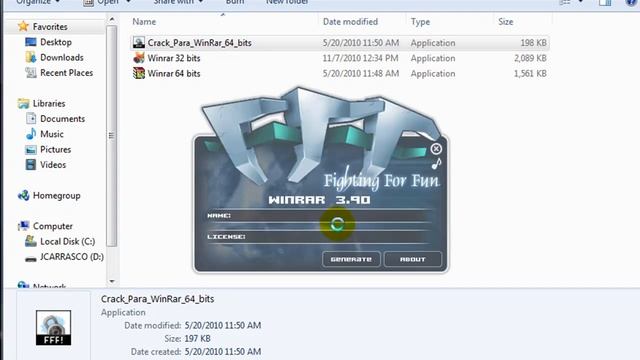Open the Pictures library

(x=56, y=149)
